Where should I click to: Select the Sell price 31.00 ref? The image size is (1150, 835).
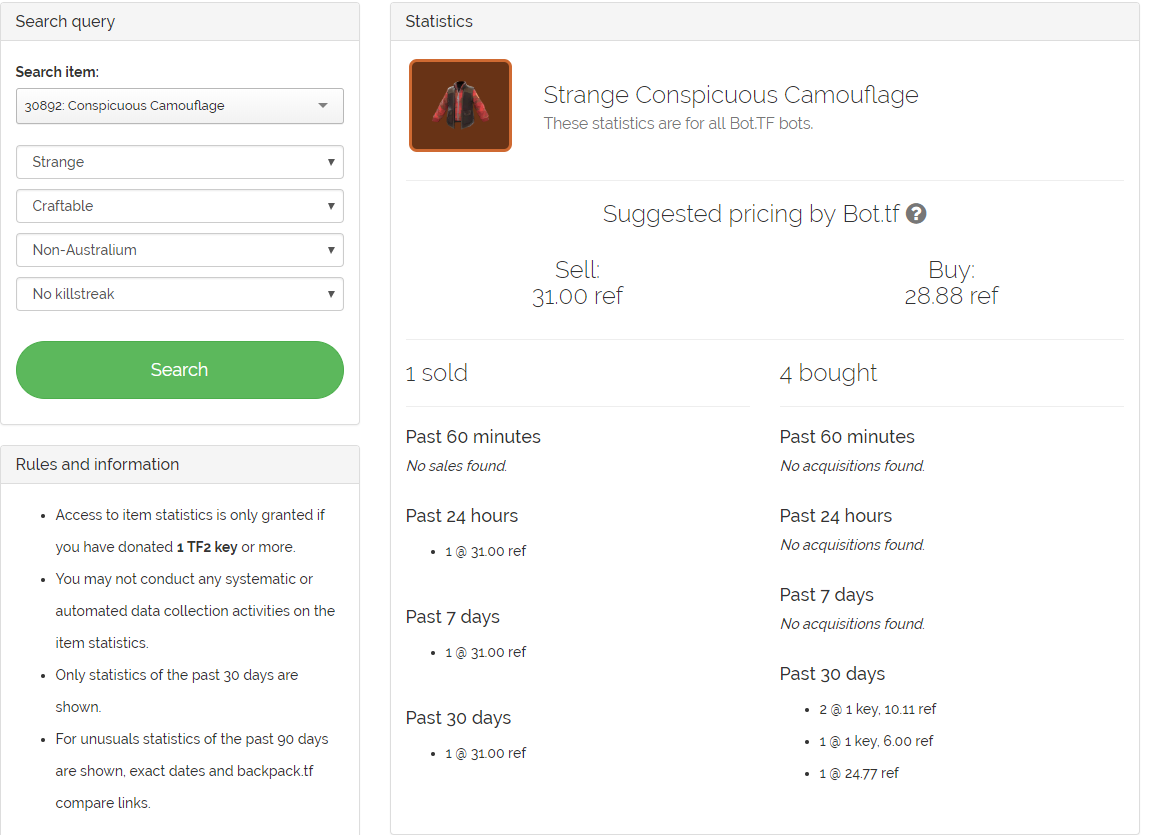coord(577,296)
